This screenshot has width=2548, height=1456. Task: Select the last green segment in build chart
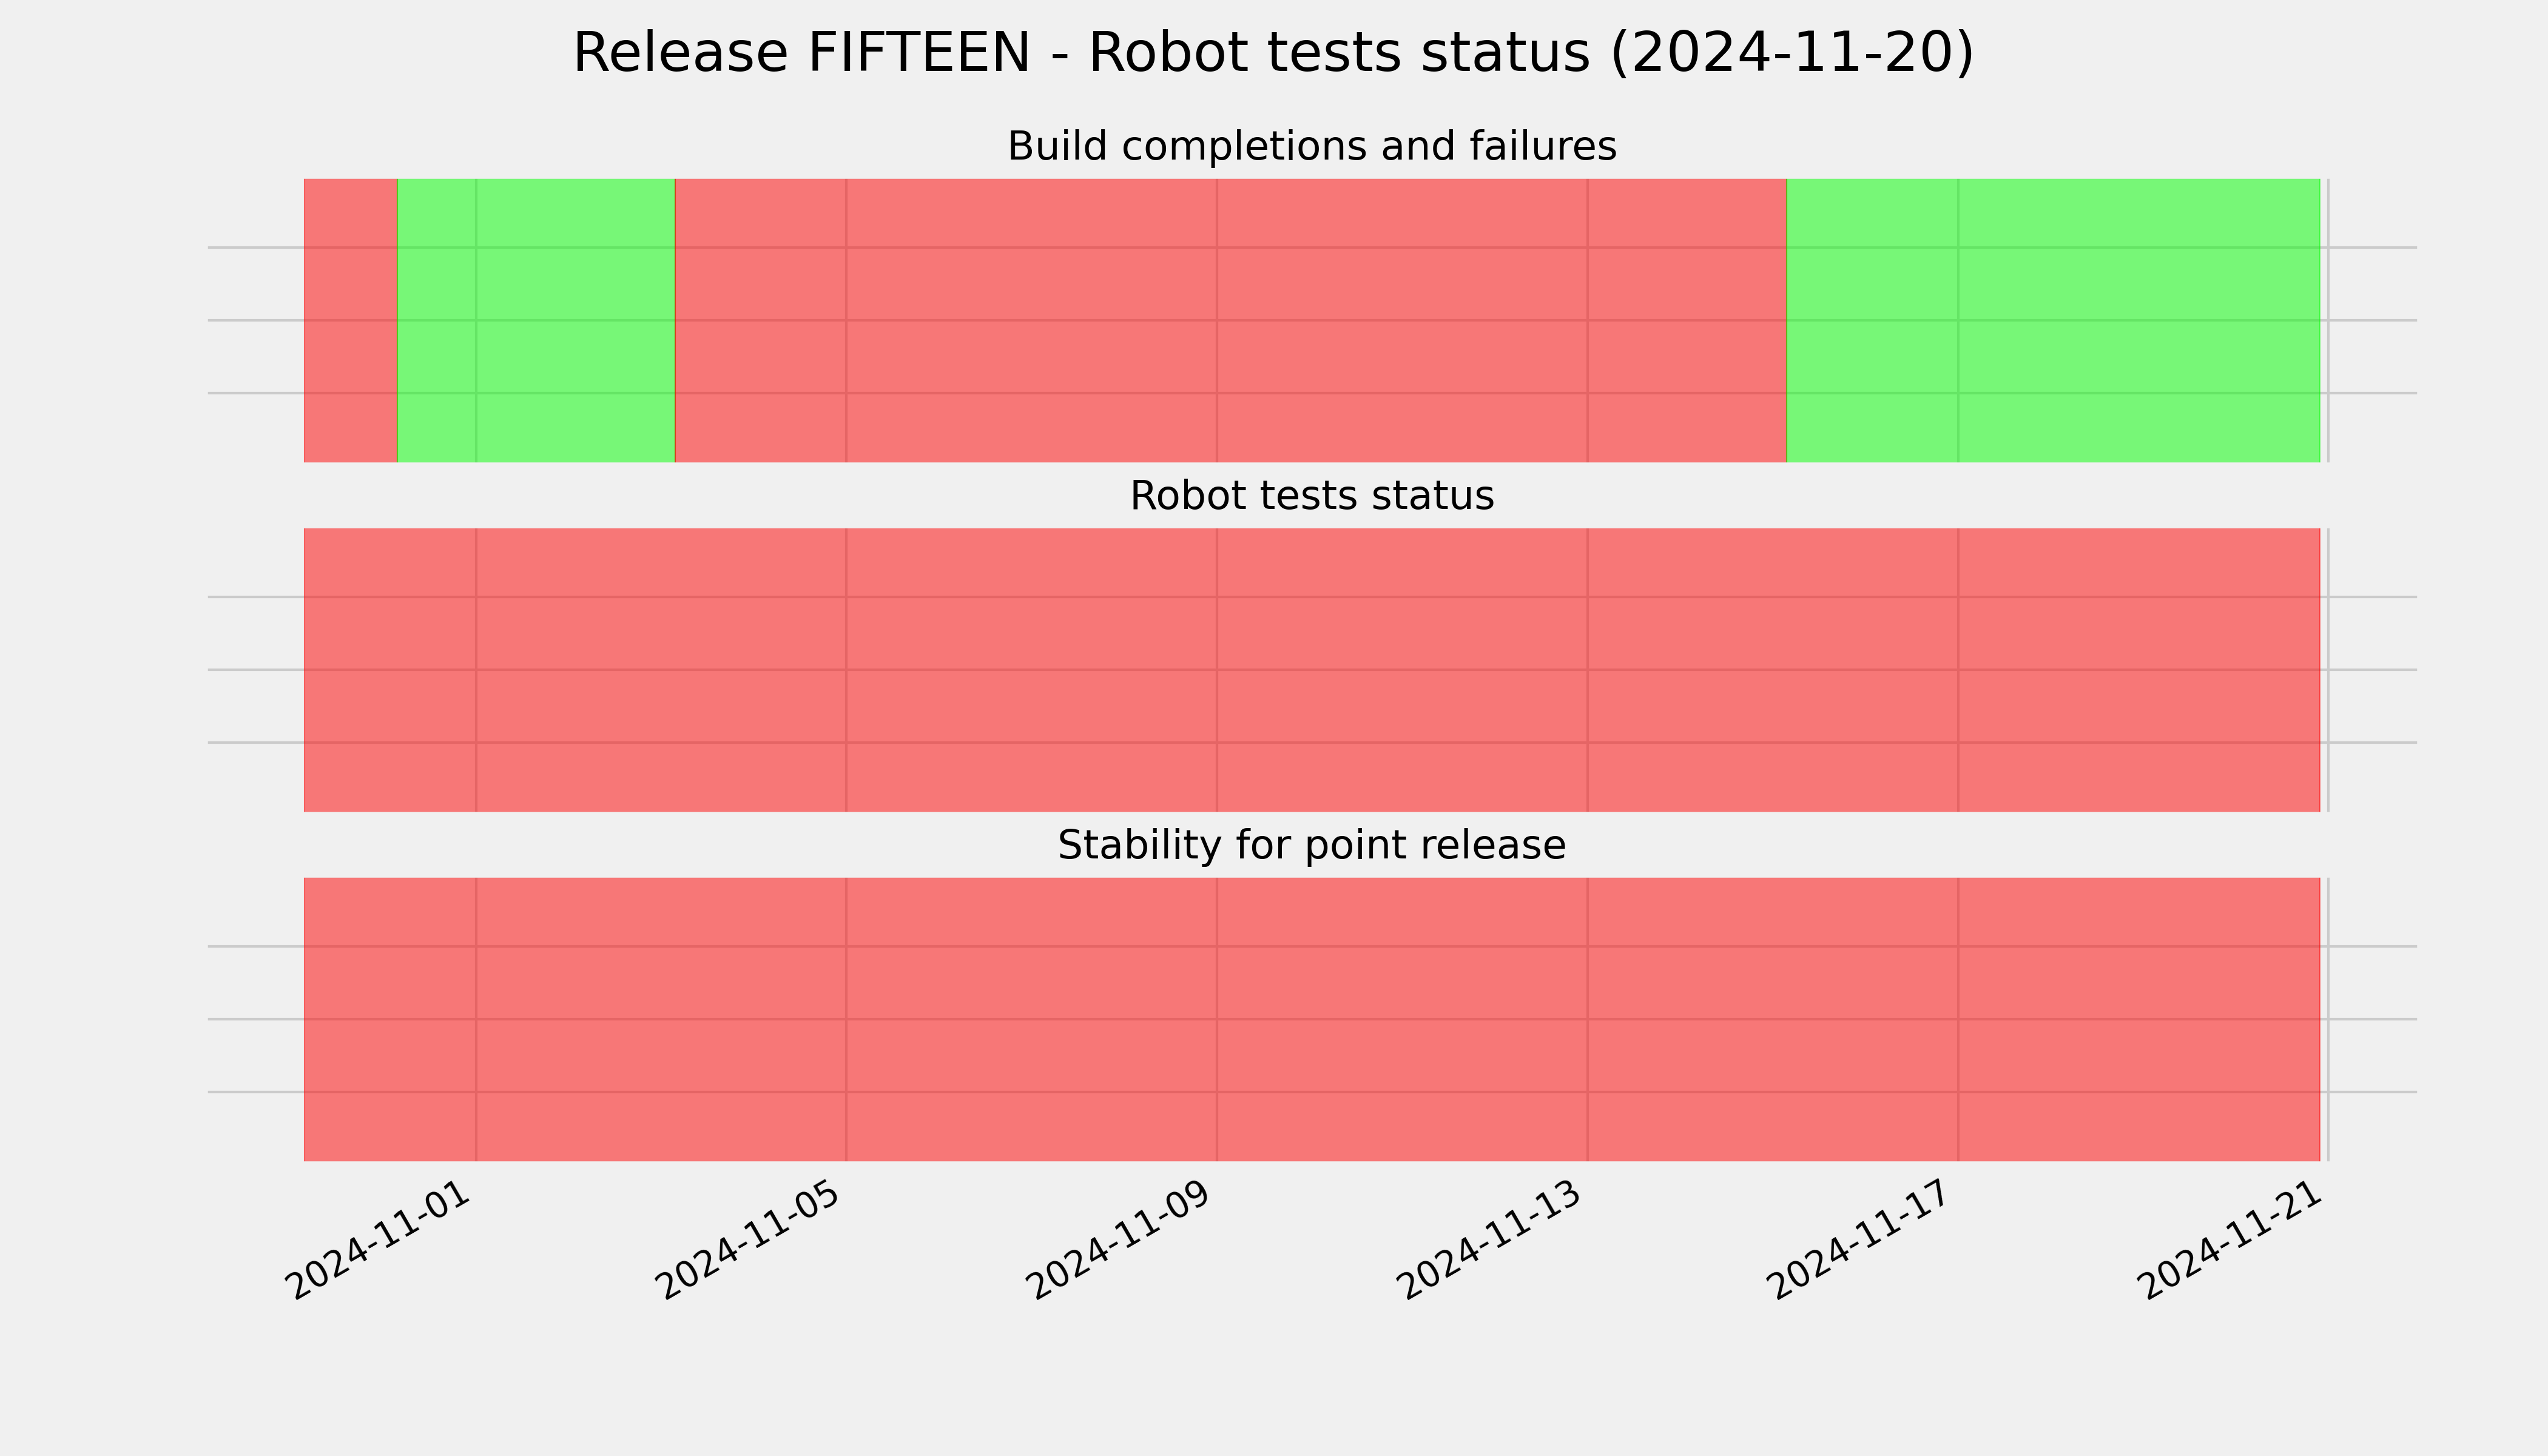click(x=2053, y=320)
